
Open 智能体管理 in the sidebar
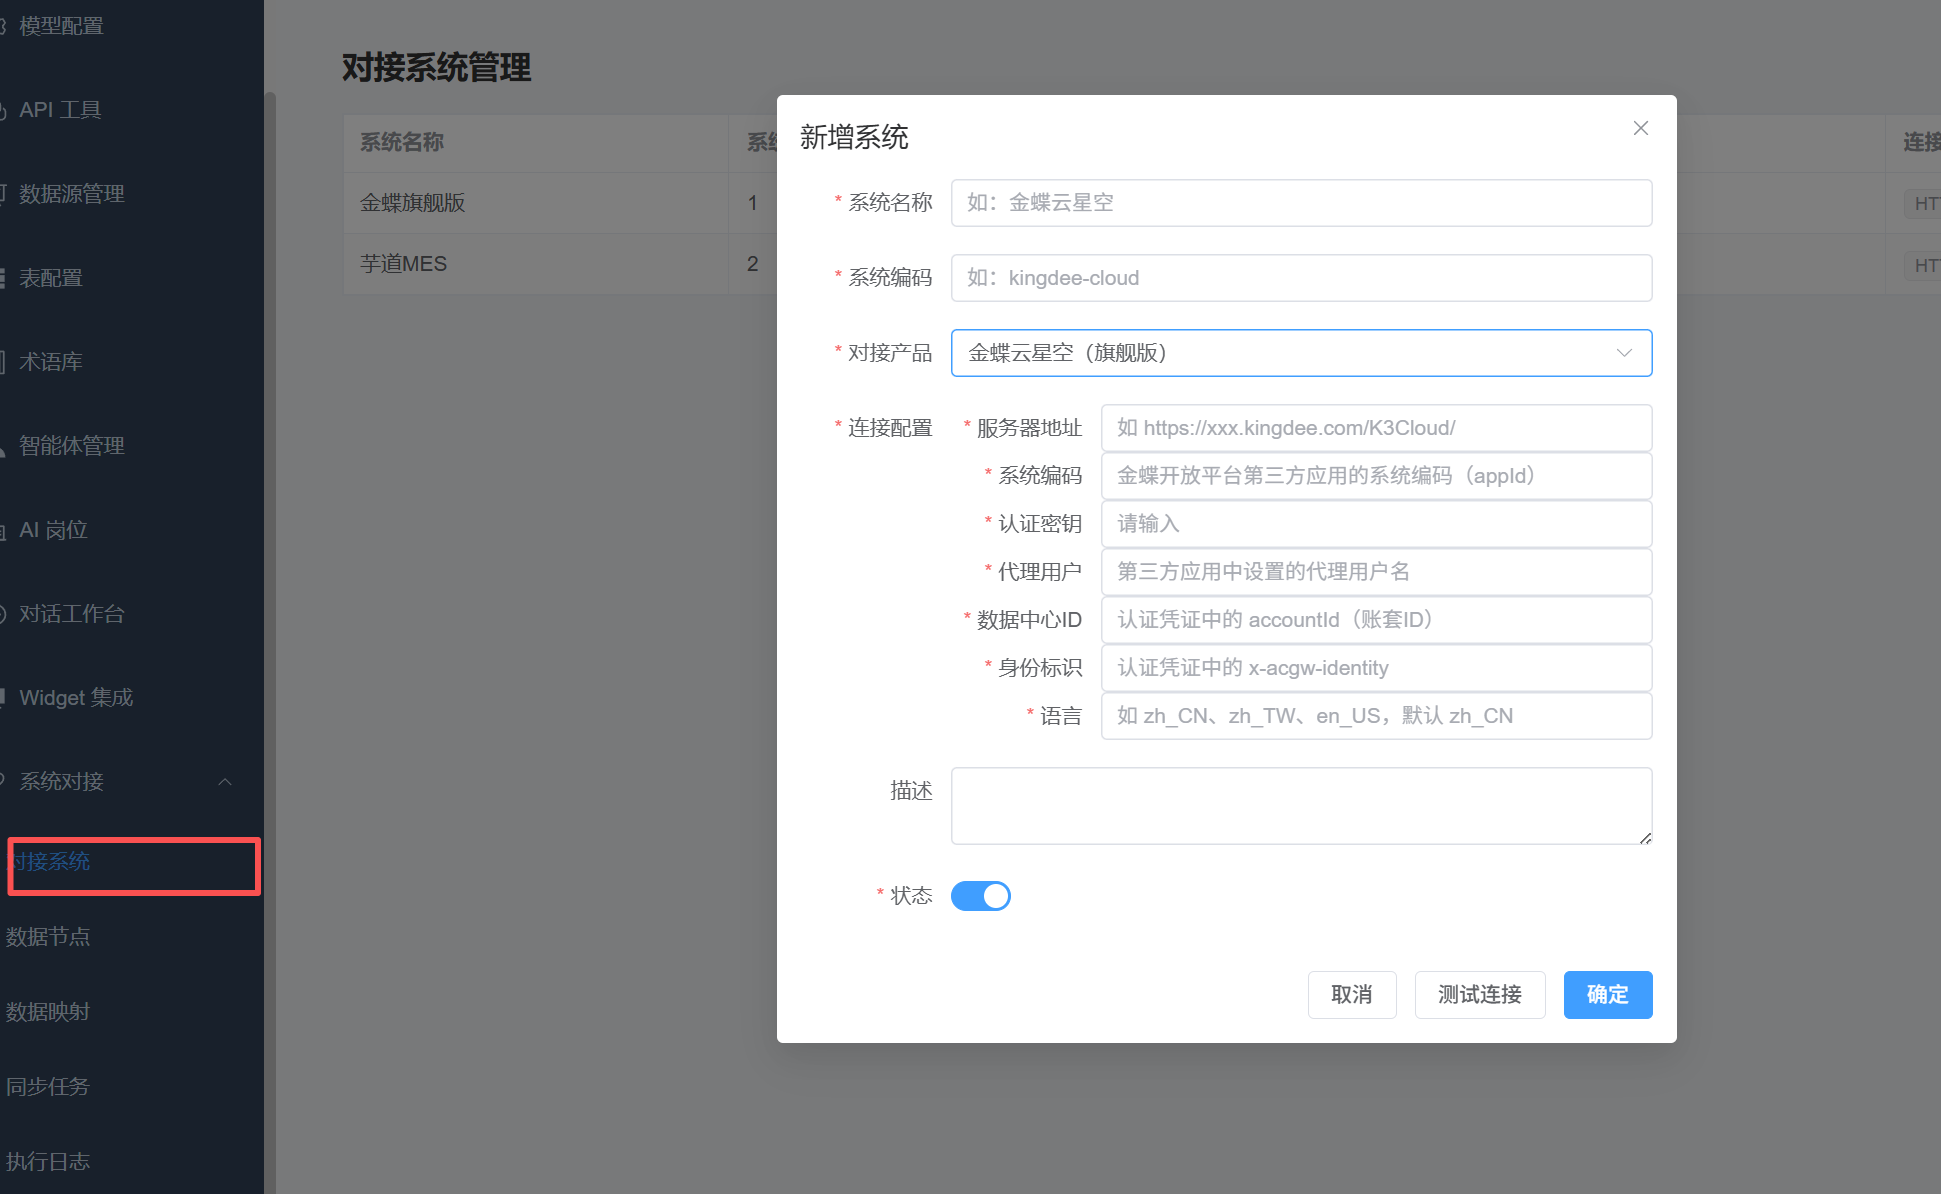coord(72,446)
